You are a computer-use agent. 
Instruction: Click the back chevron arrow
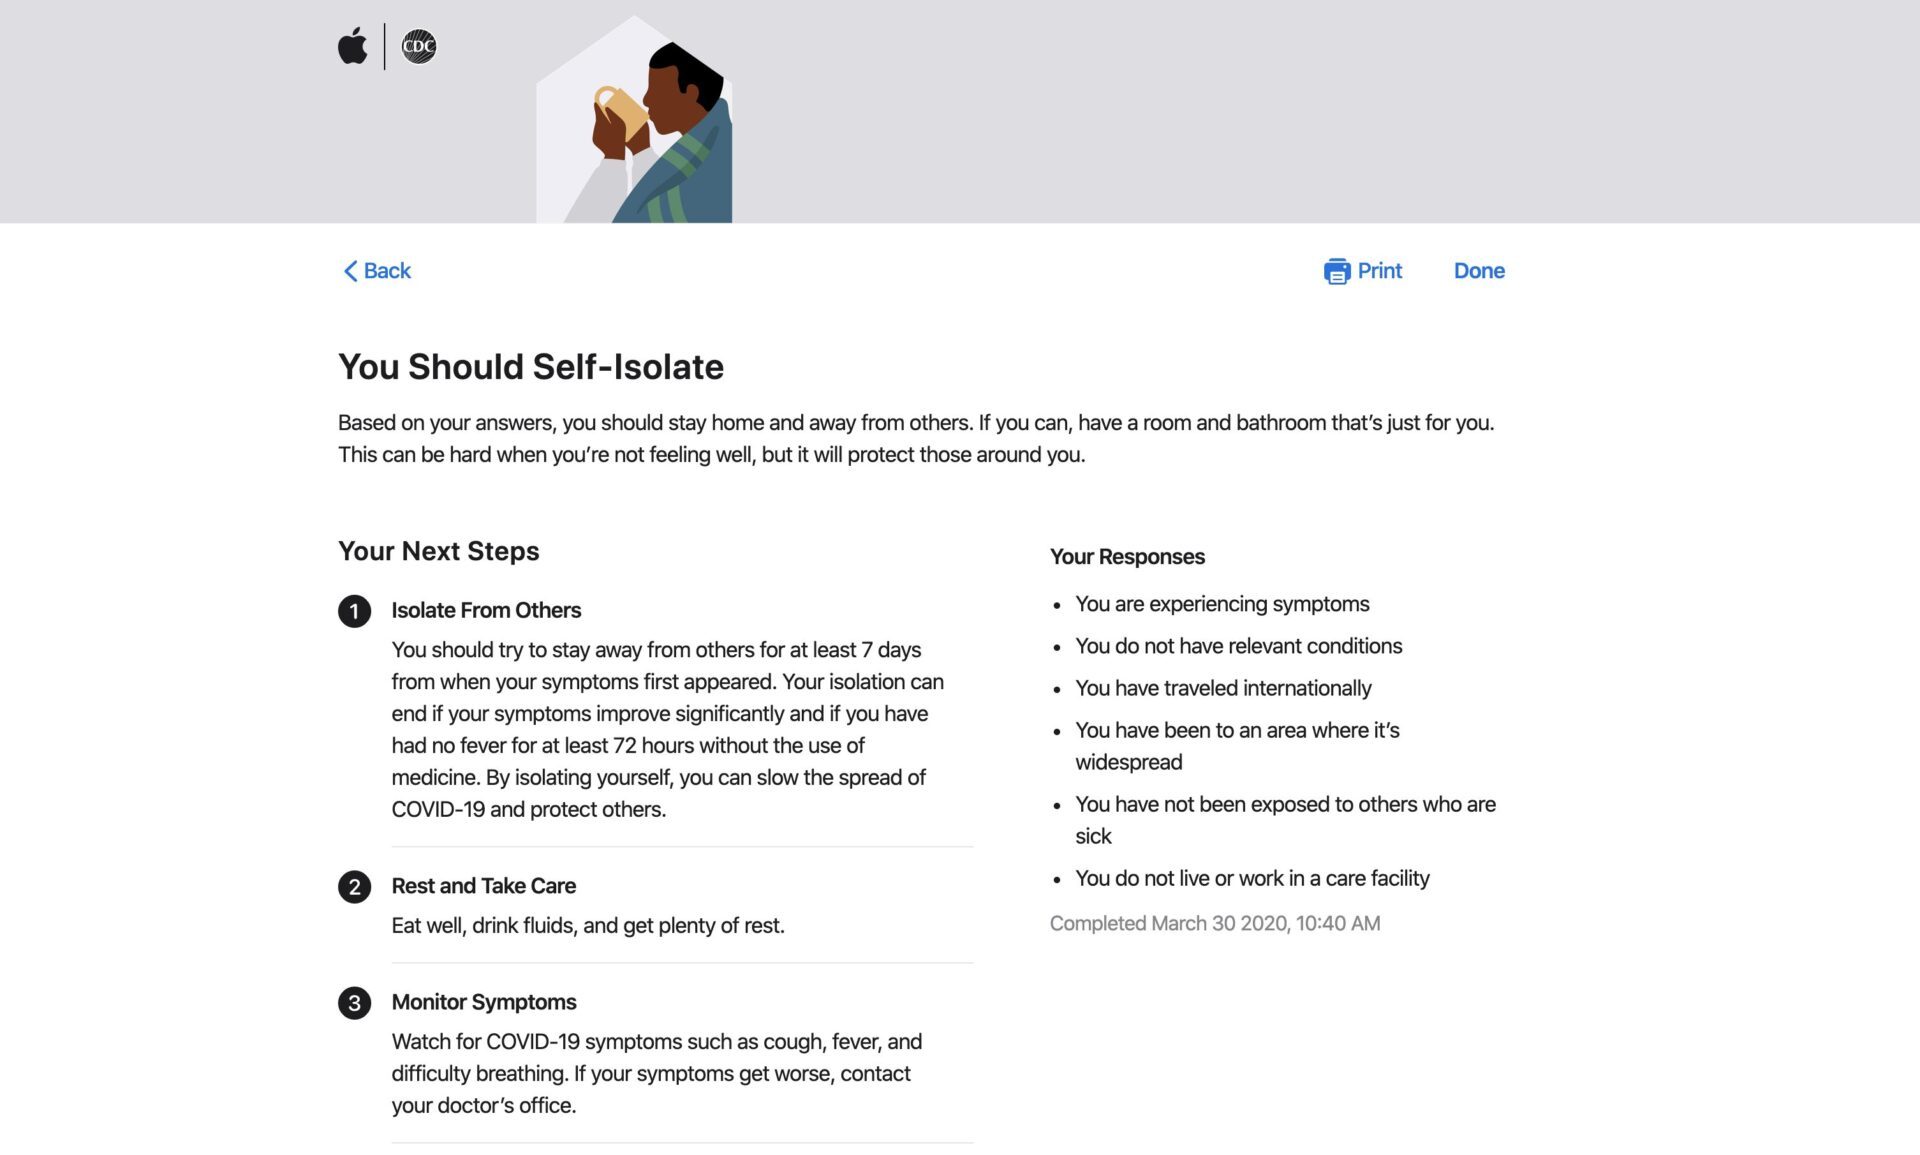350,271
